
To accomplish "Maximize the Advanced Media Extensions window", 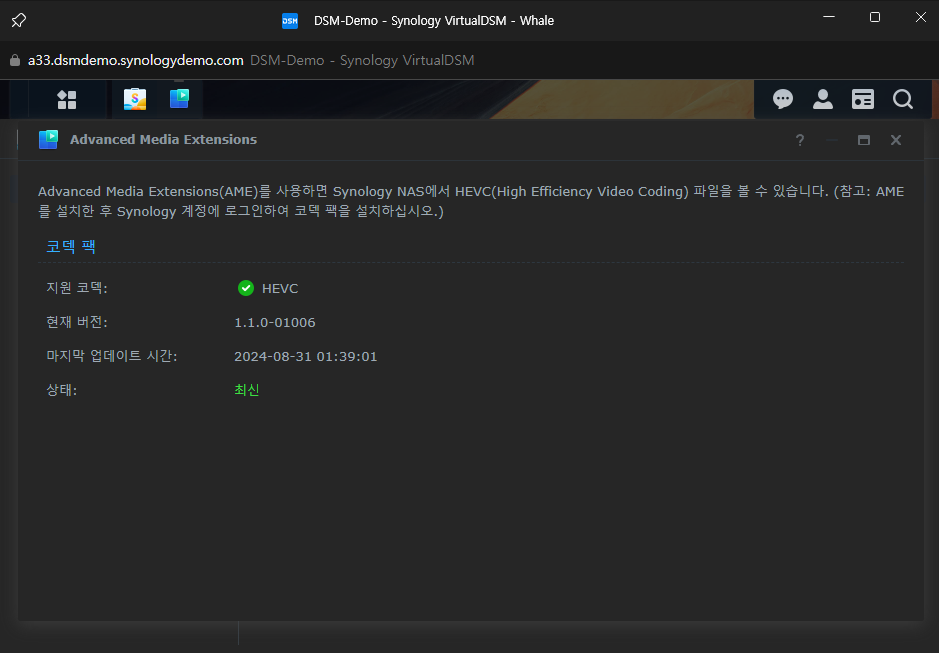I will pyautogui.click(x=864, y=140).
